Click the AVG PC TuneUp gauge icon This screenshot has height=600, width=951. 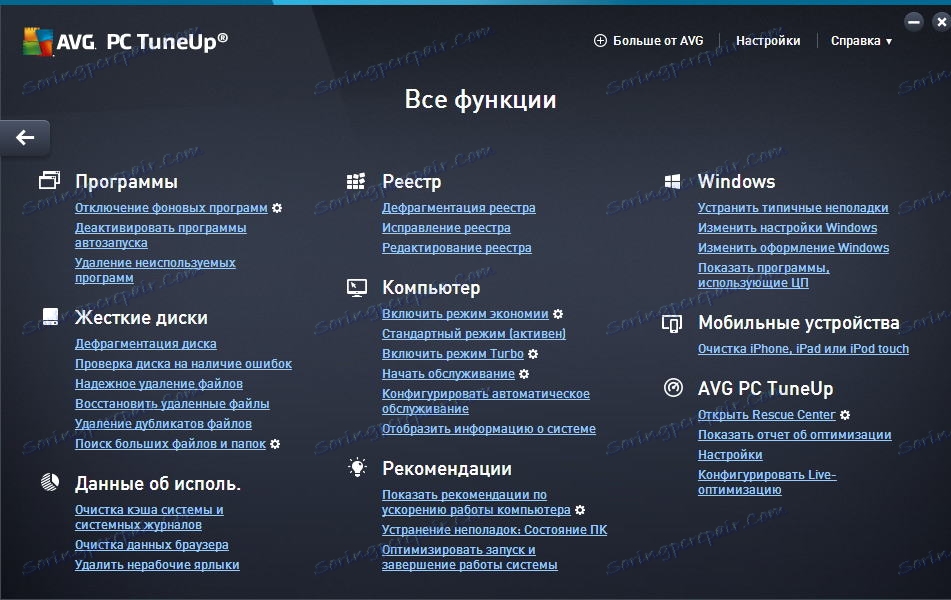(673, 387)
